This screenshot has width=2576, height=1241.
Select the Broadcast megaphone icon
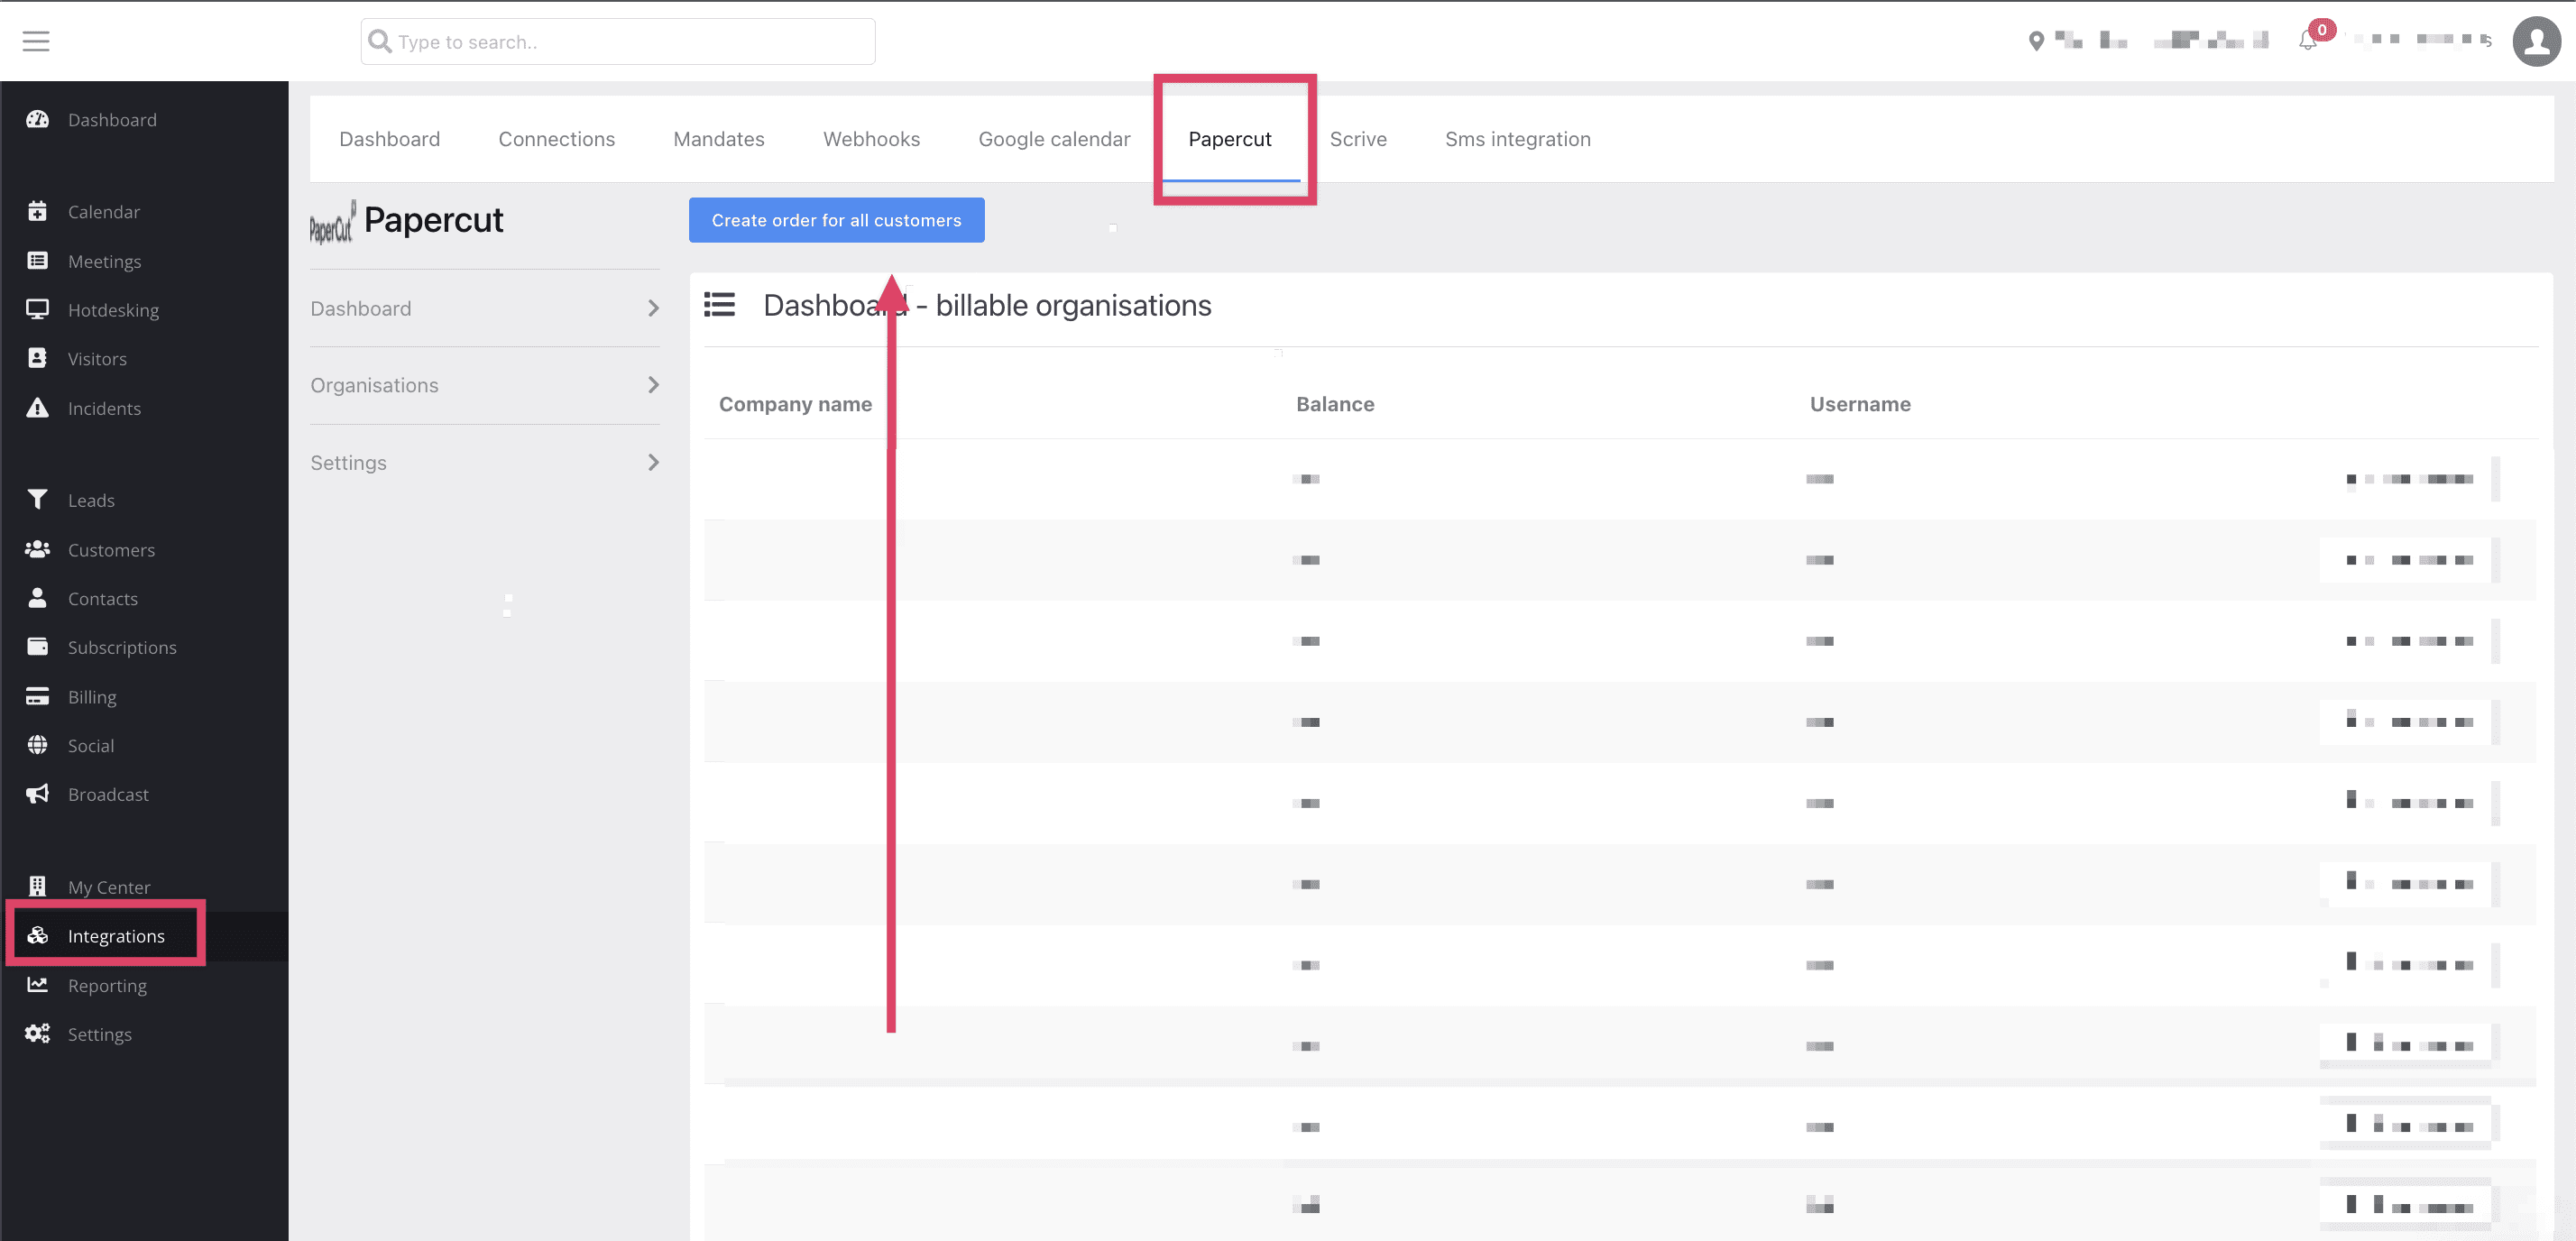tap(37, 793)
